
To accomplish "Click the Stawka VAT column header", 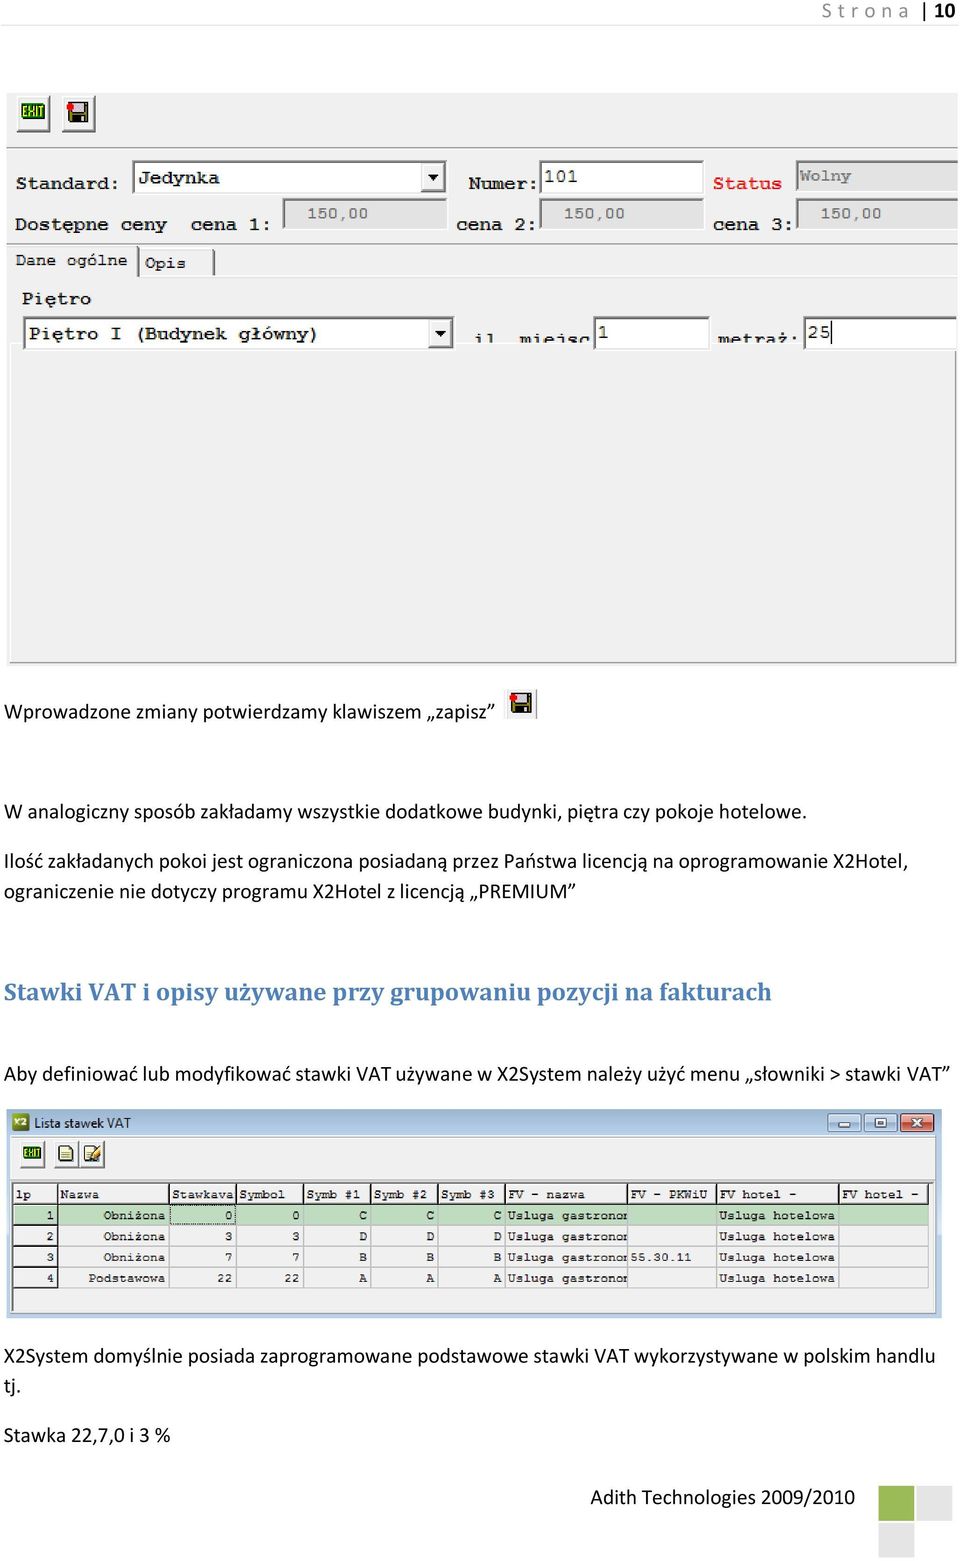I will pyautogui.click(x=203, y=1194).
